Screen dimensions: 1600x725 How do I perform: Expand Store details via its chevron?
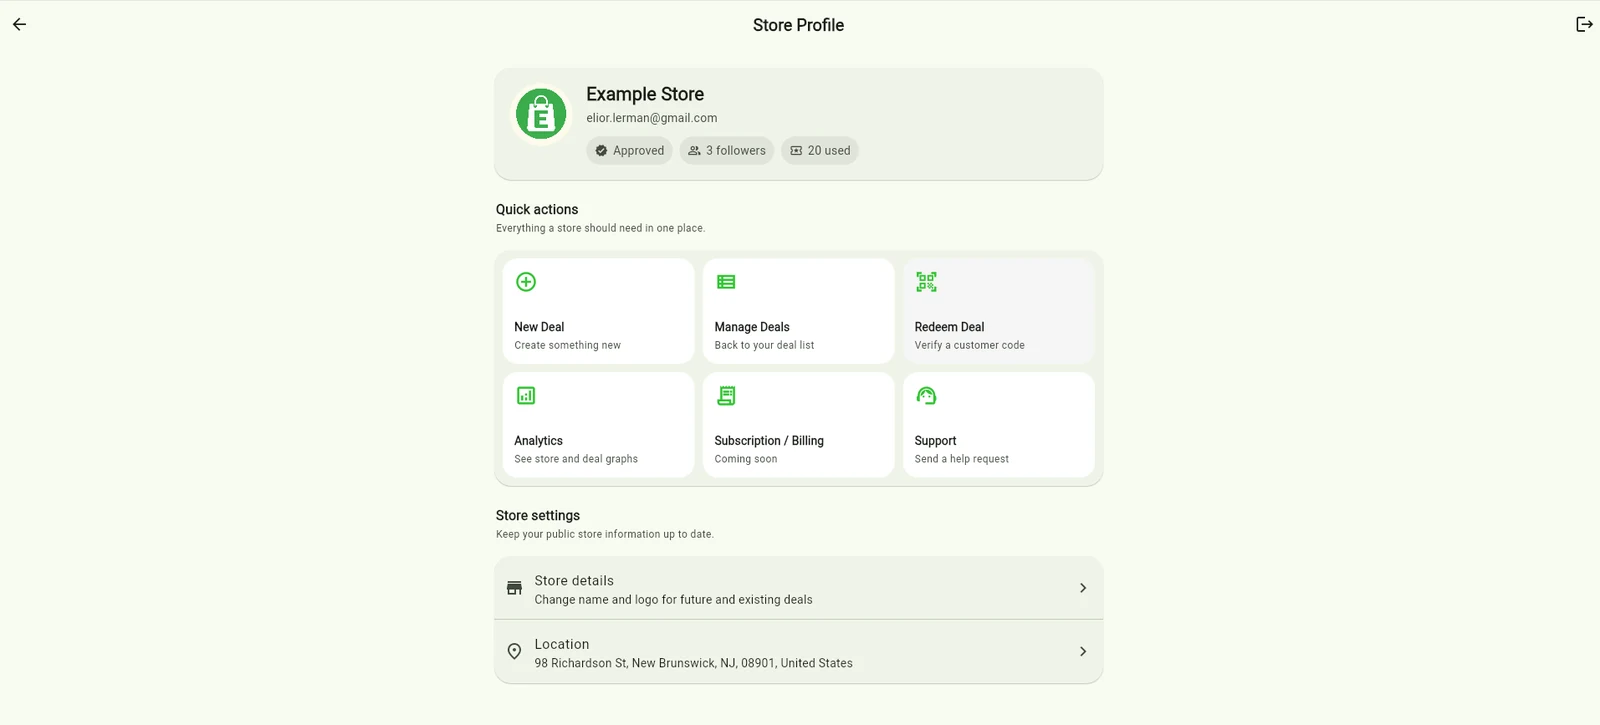[1083, 588]
